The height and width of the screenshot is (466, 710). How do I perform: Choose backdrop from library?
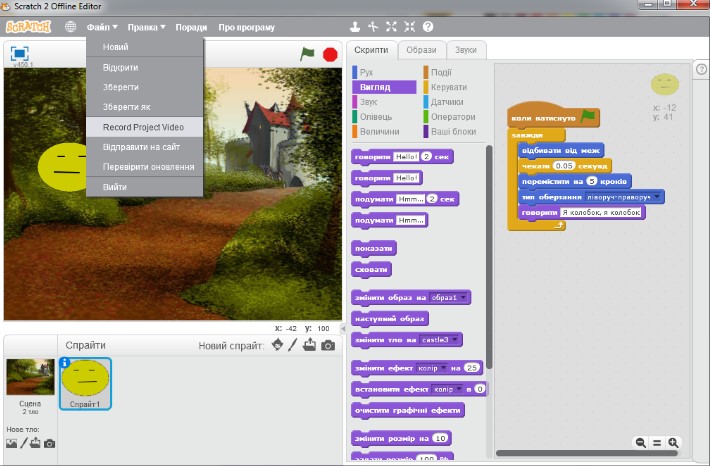pos(11,443)
